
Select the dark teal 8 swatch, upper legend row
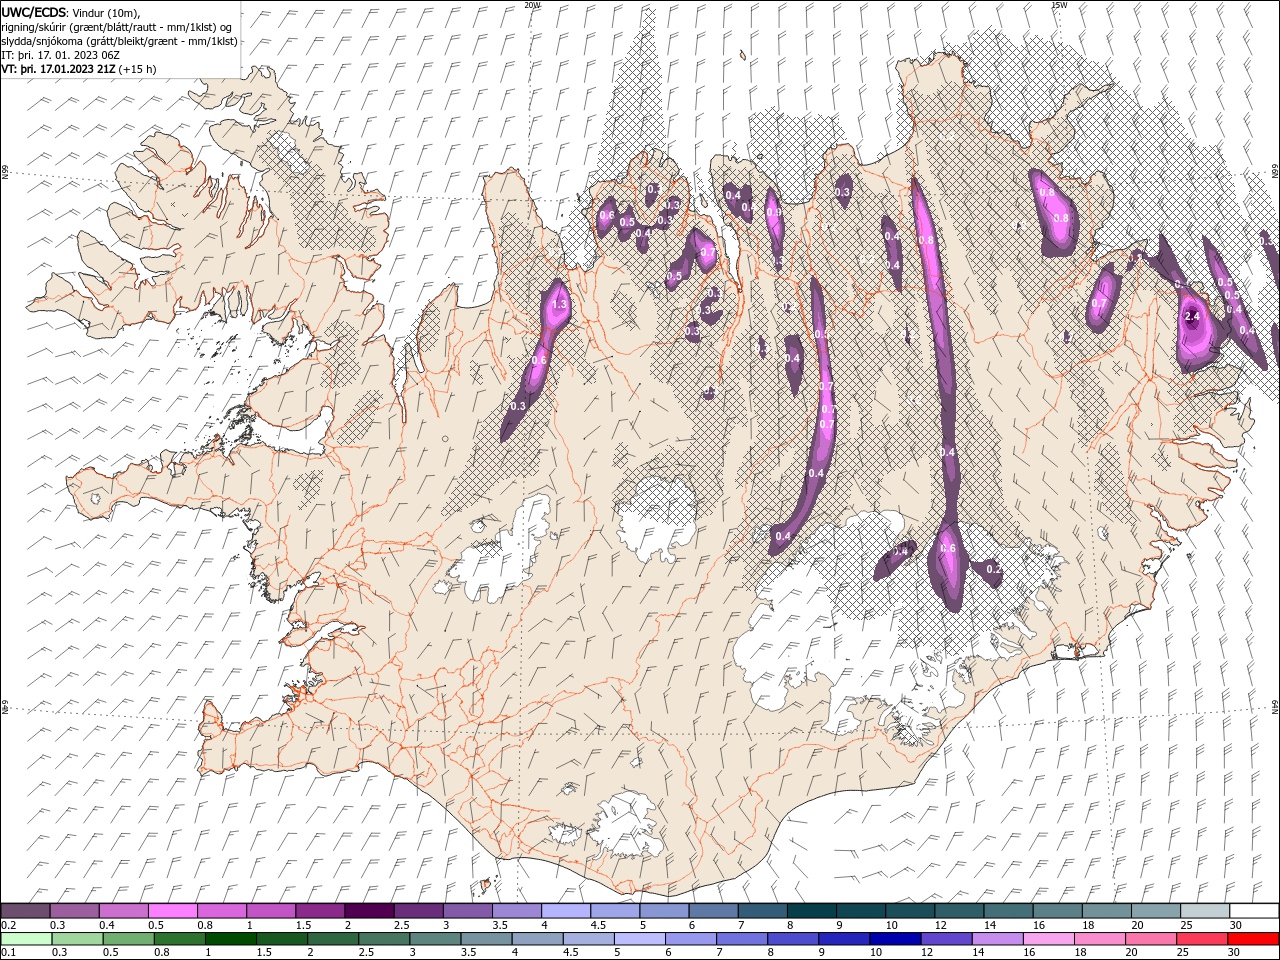pyautogui.click(x=811, y=911)
